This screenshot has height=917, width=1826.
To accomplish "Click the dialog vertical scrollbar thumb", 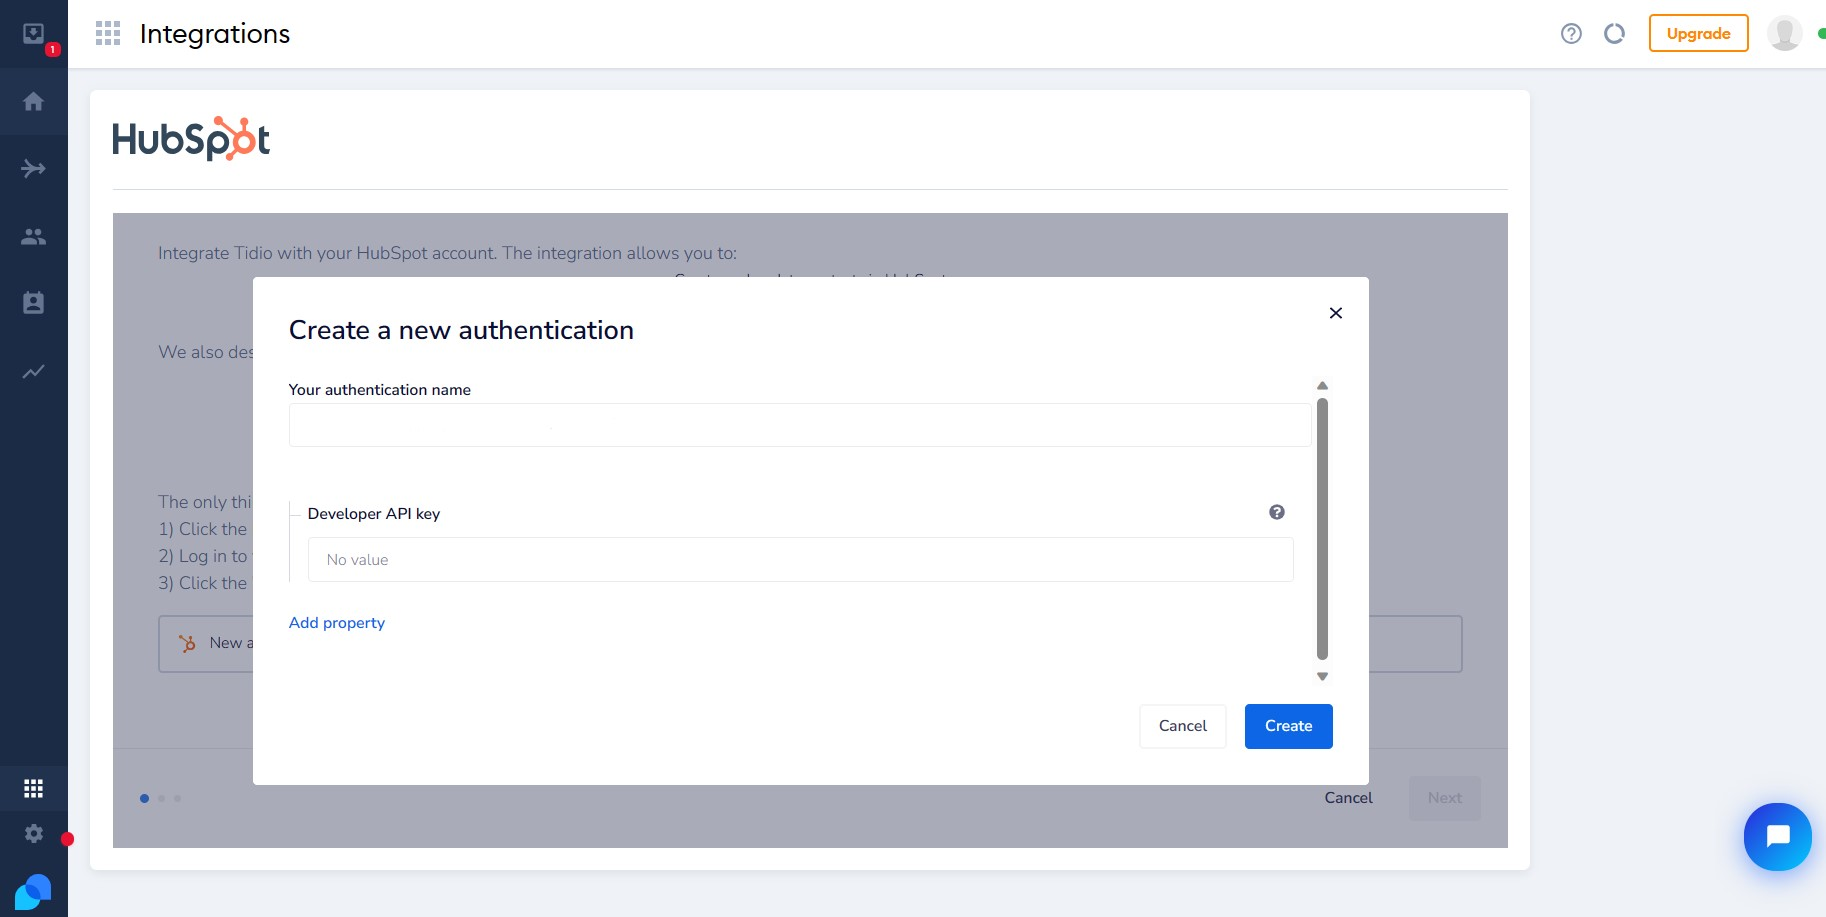I will coord(1322,529).
